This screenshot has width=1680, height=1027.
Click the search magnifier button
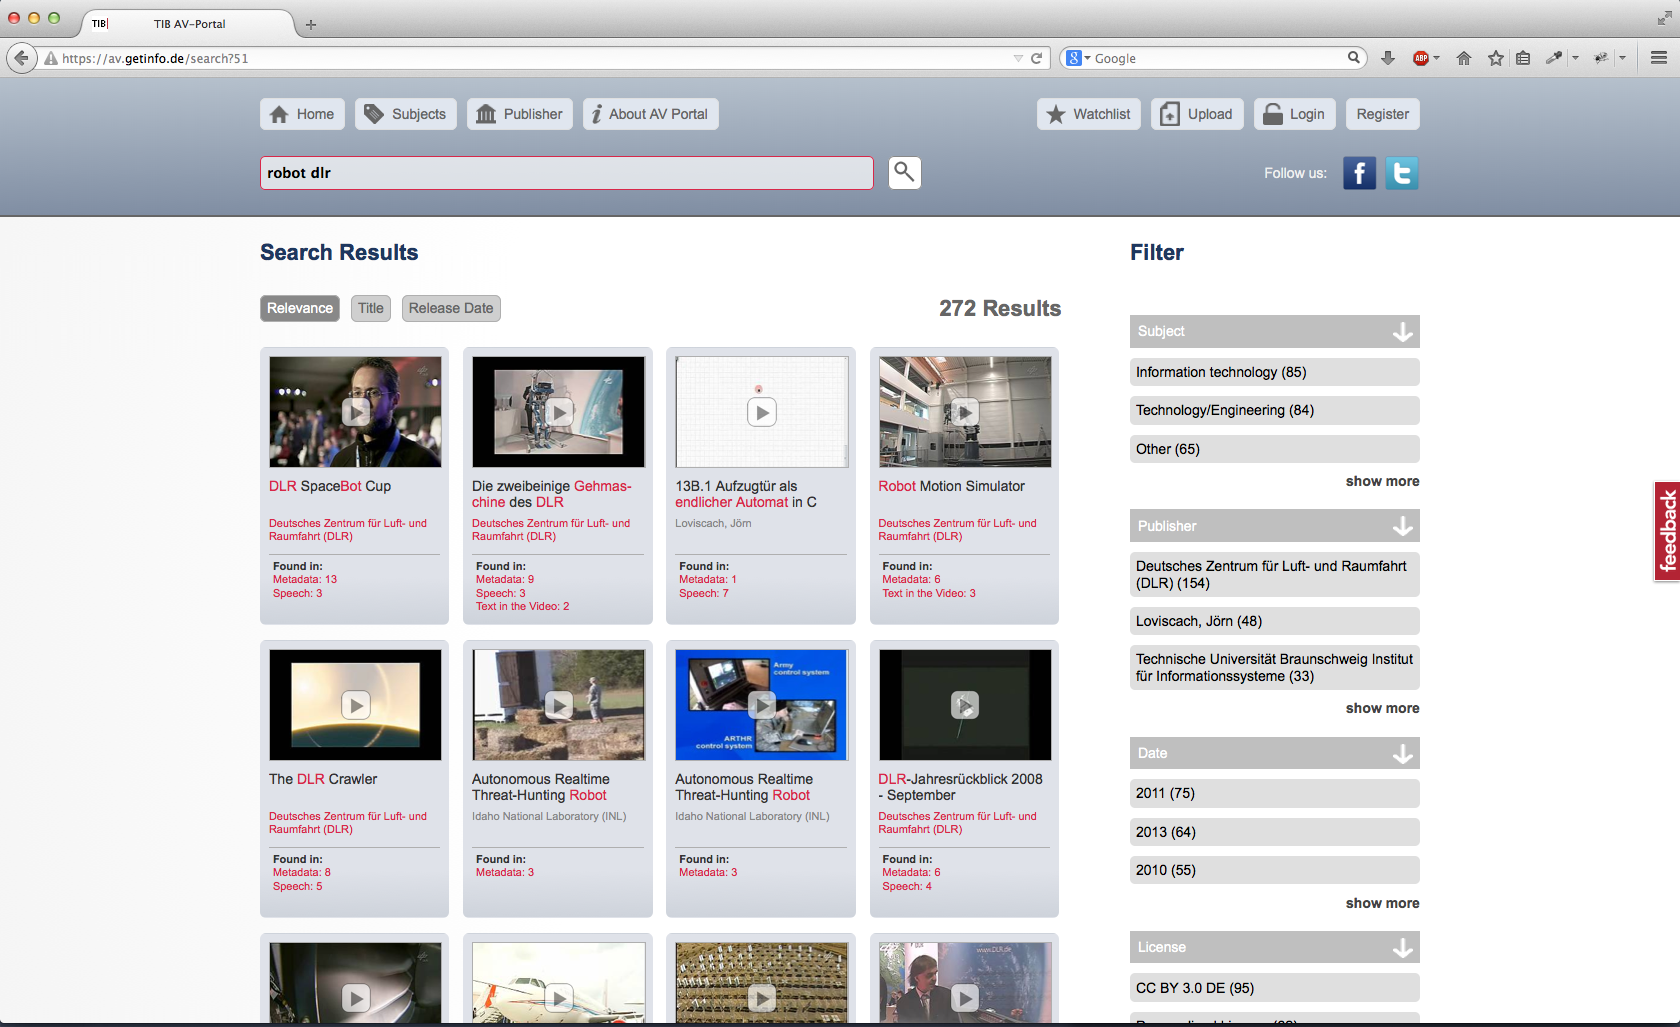(x=904, y=172)
